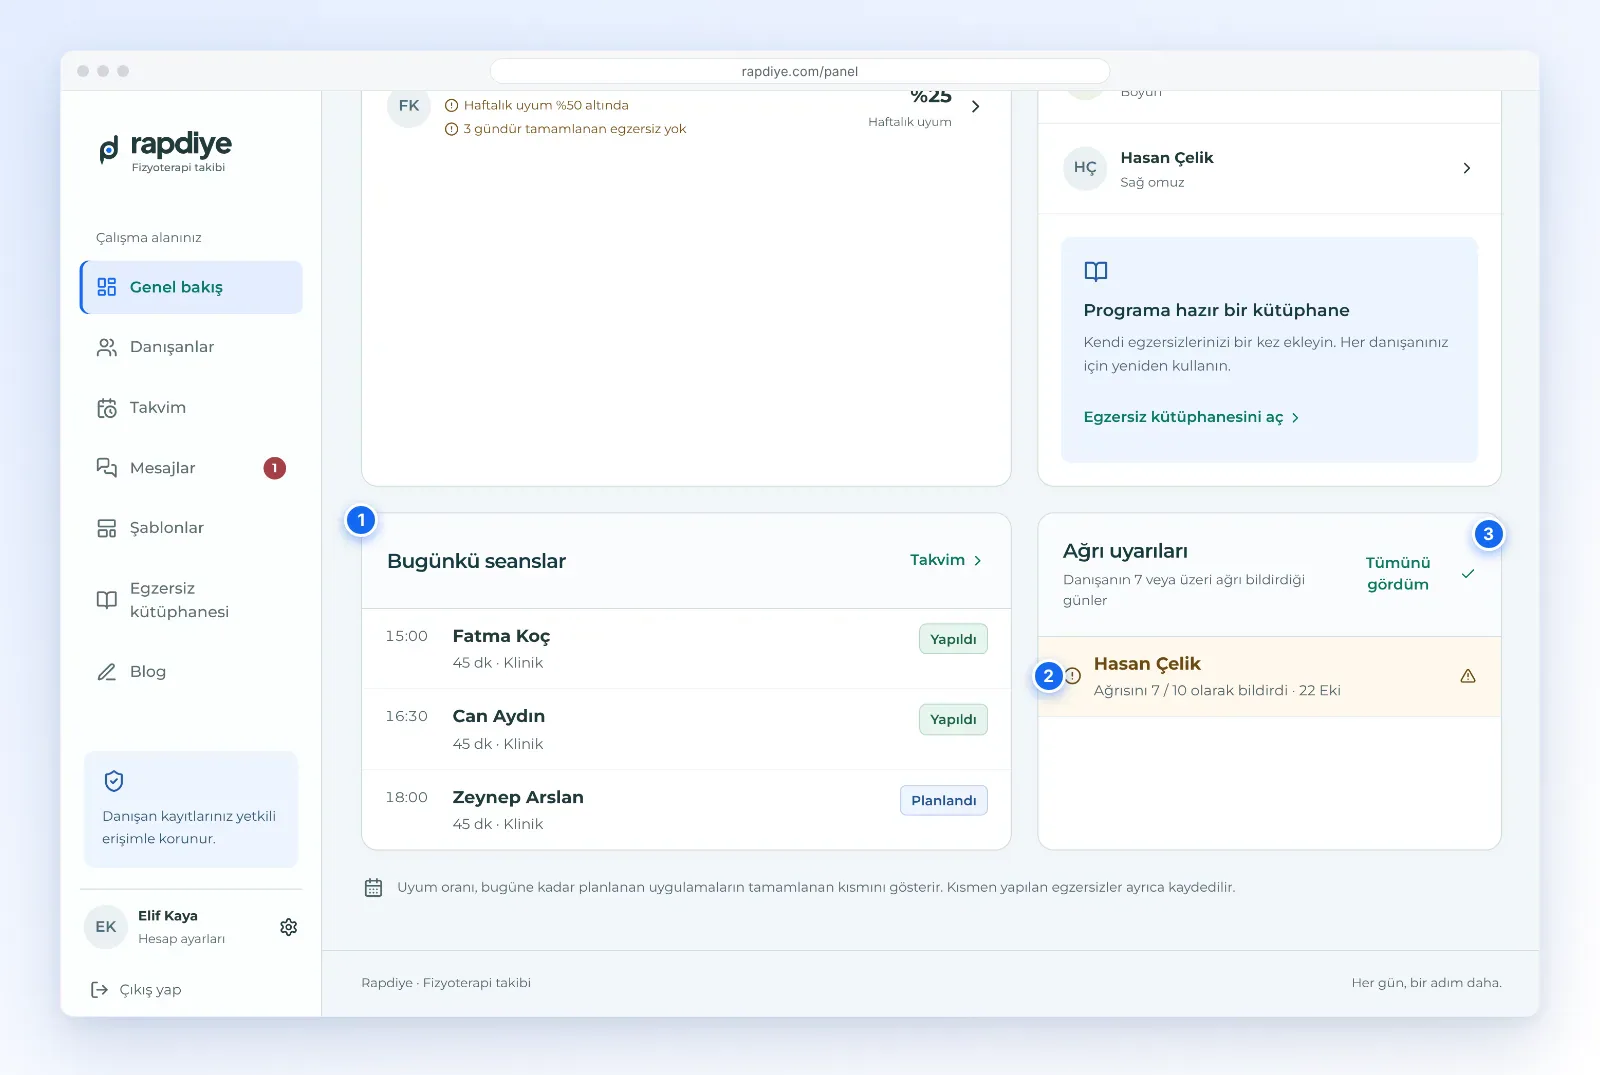Click the checkmark icon beside Tümünü gördüm

1468,574
